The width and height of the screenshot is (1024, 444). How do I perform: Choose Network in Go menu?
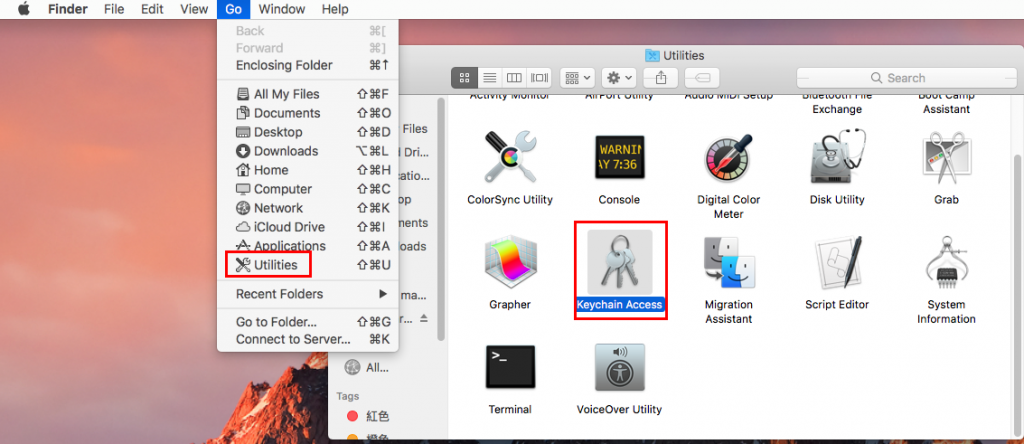coord(308,208)
